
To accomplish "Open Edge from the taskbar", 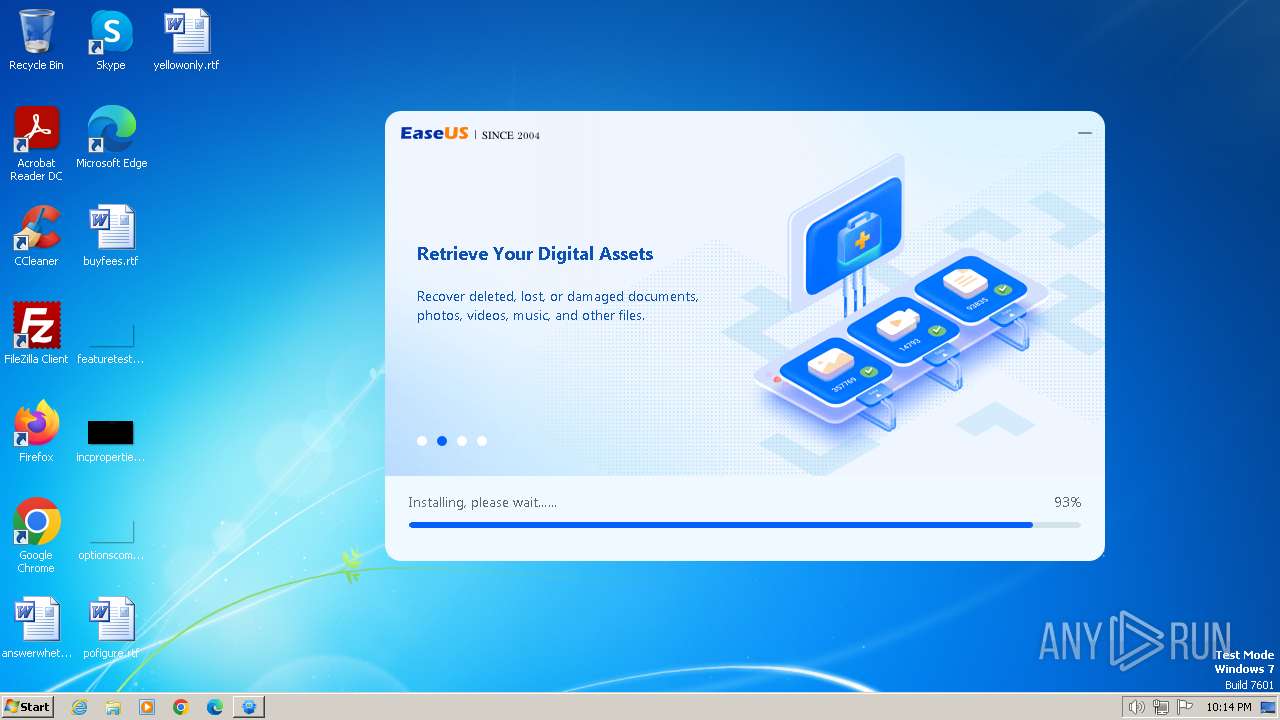I will point(215,707).
